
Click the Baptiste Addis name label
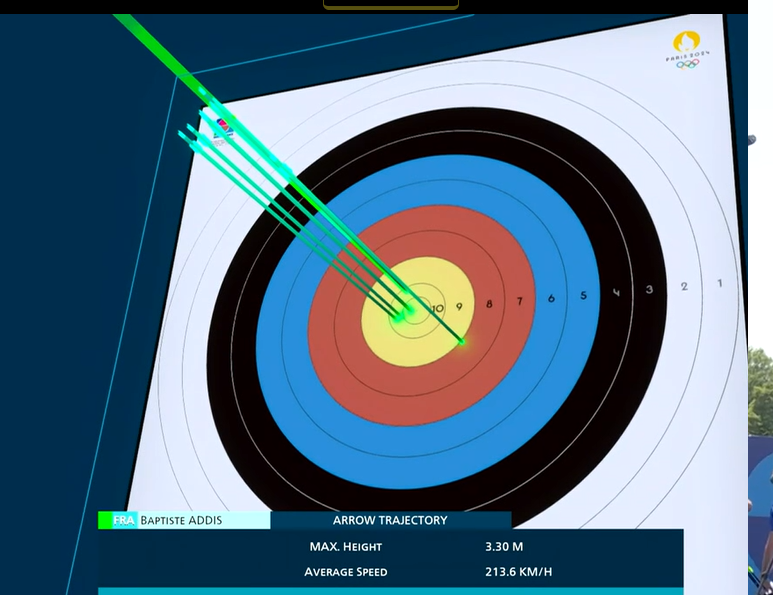181,520
